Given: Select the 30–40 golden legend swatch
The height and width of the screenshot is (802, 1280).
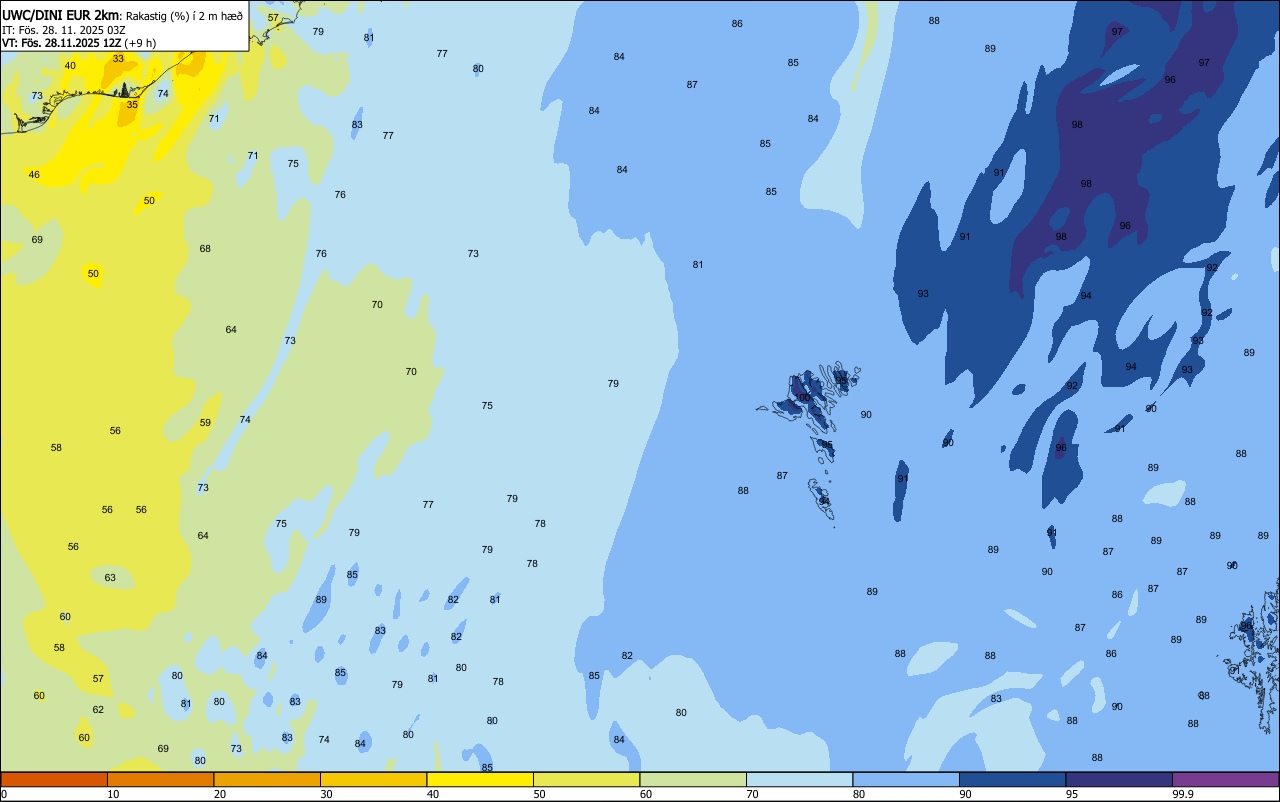Looking at the screenshot, I should tap(373, 779).
